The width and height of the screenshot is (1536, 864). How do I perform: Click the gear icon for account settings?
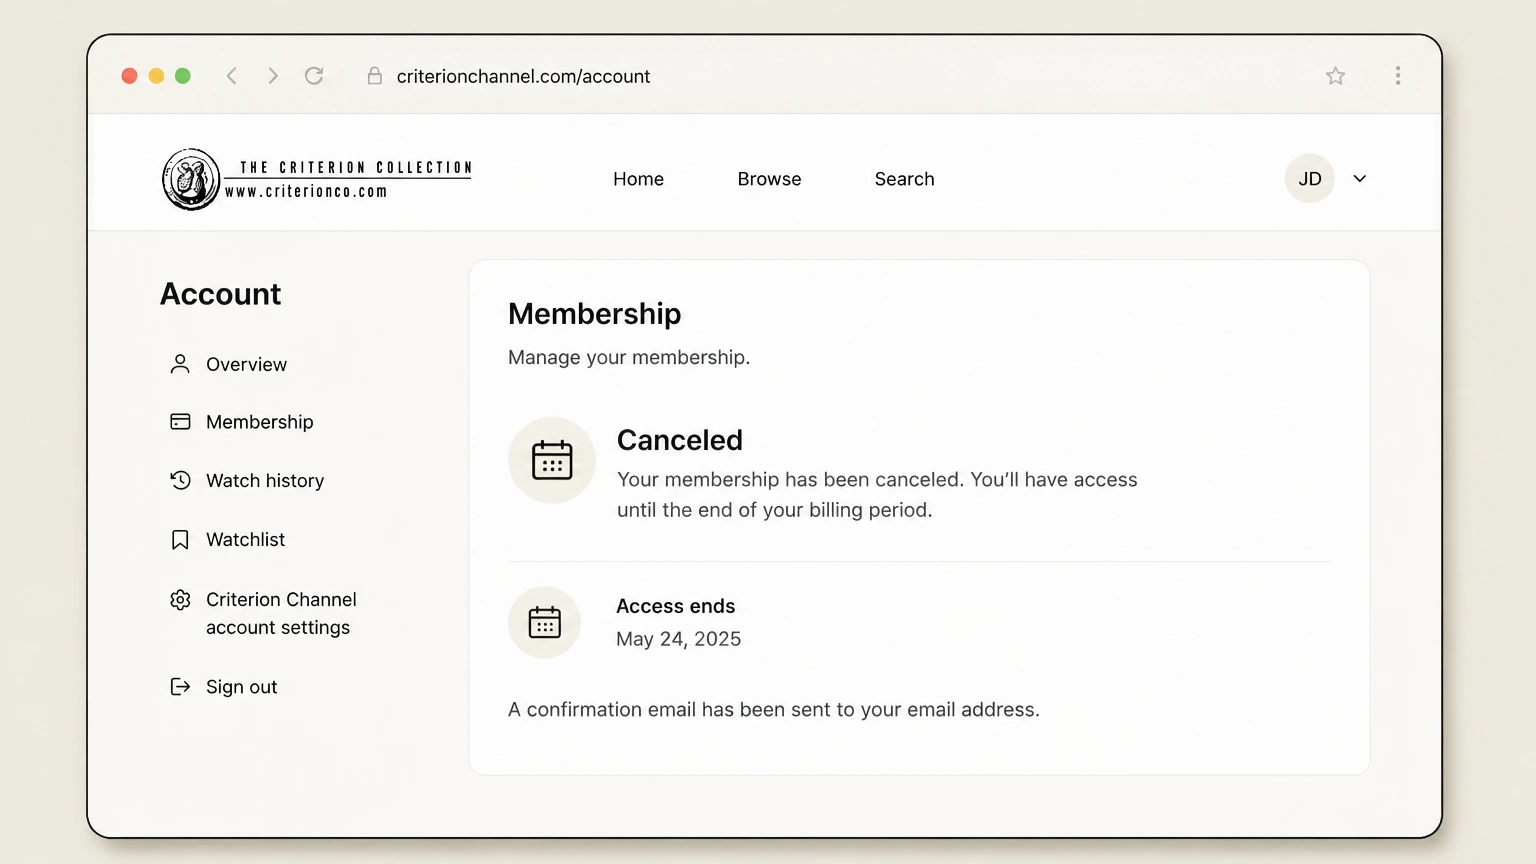pos(180,599)
